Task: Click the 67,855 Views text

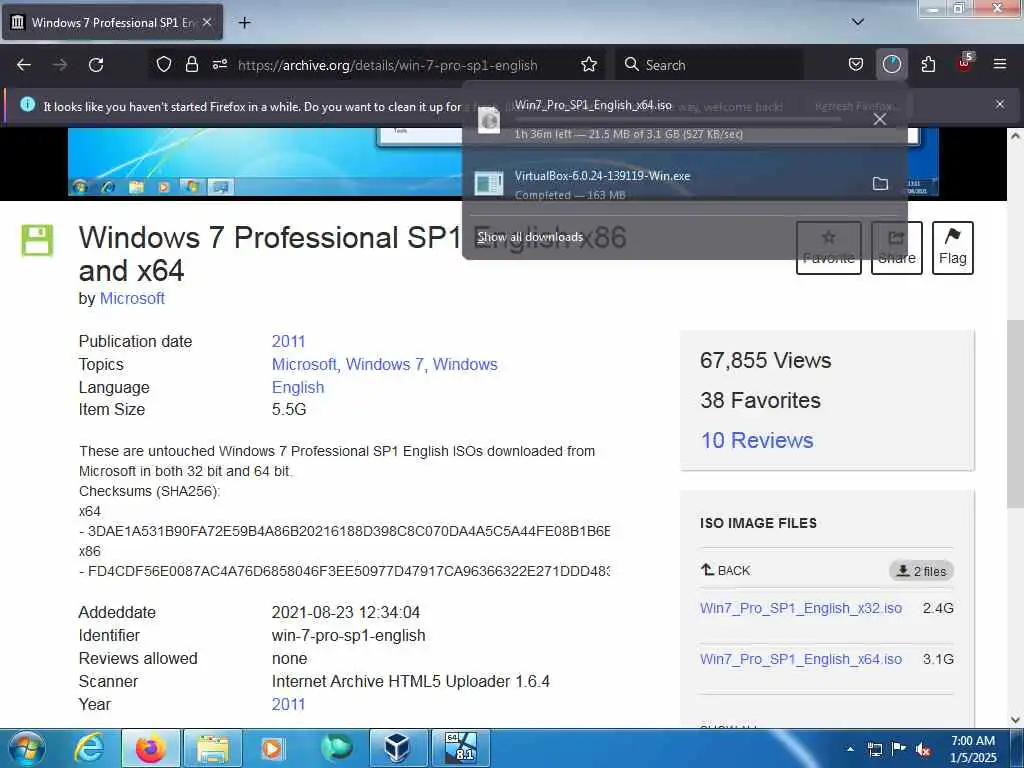Action: (765, 360)
